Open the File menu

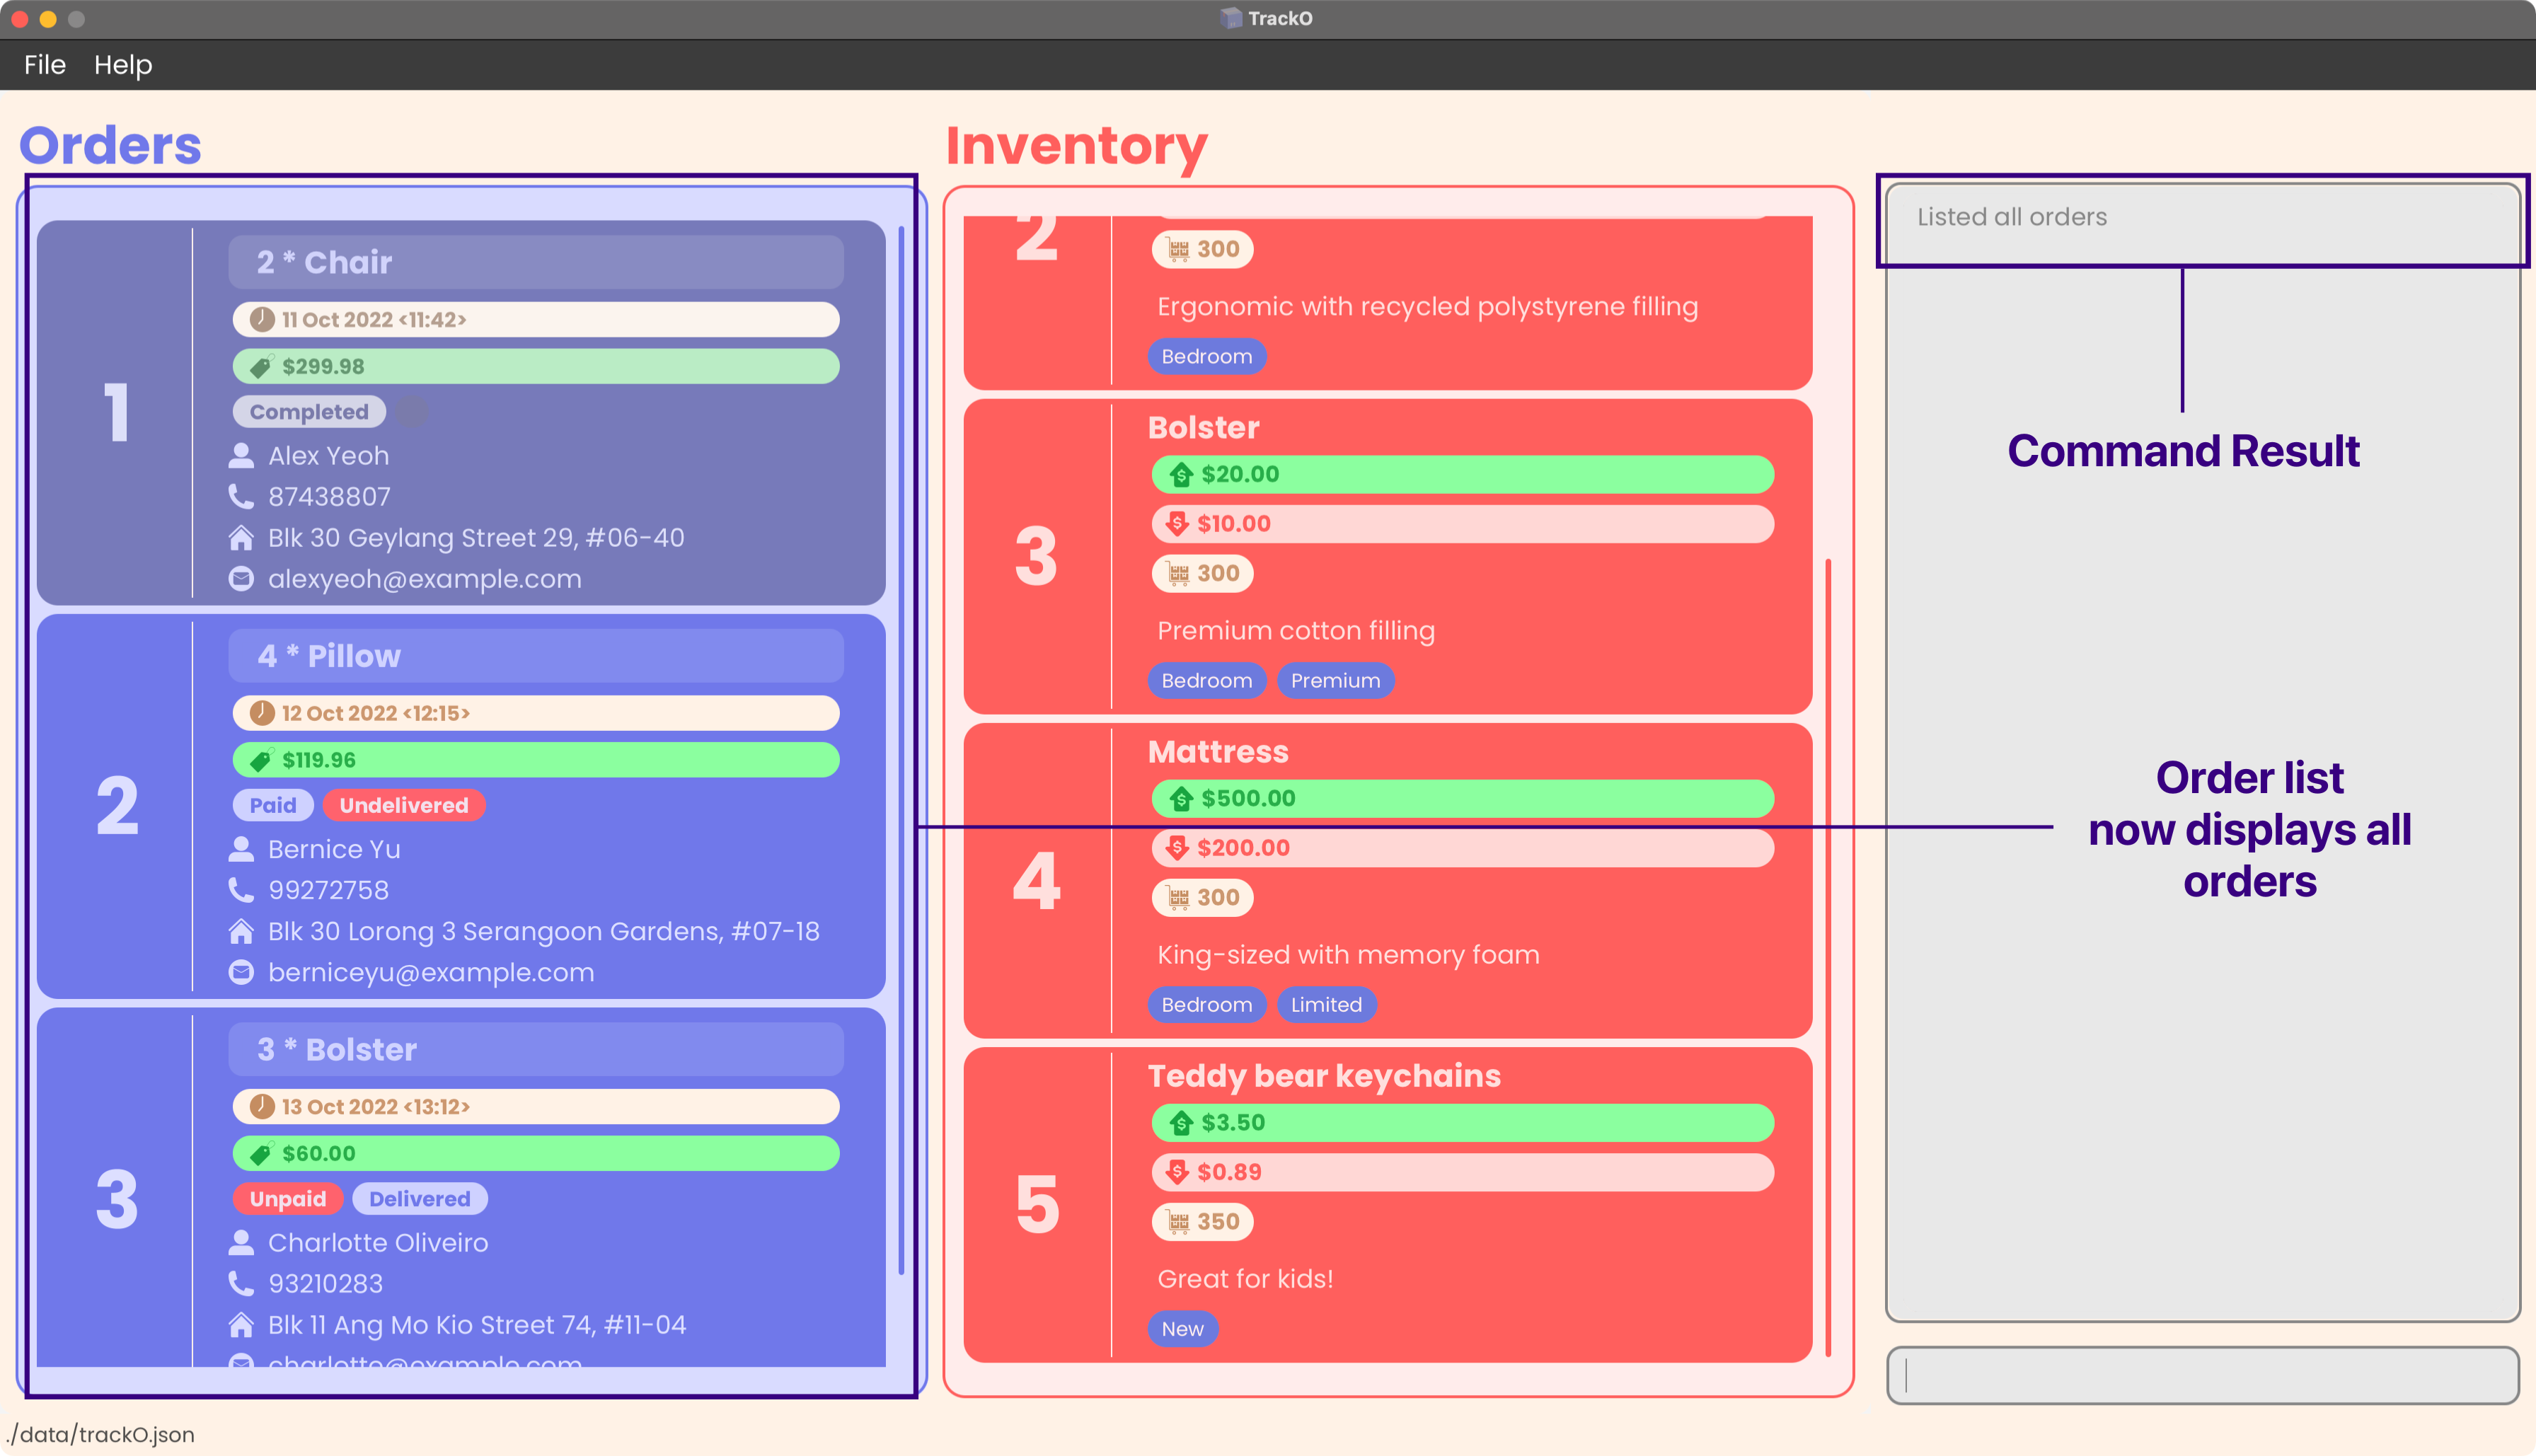point(44,64)
